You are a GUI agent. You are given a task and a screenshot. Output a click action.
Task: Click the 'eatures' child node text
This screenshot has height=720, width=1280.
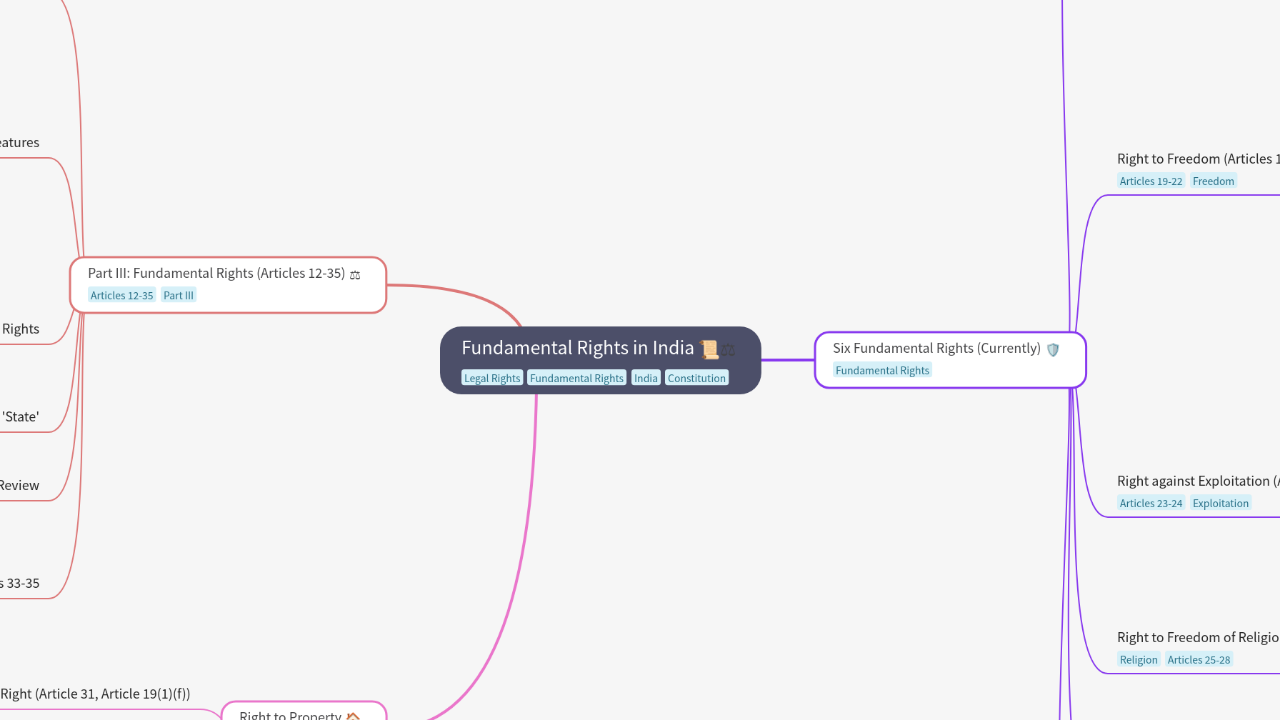point(19,143)
